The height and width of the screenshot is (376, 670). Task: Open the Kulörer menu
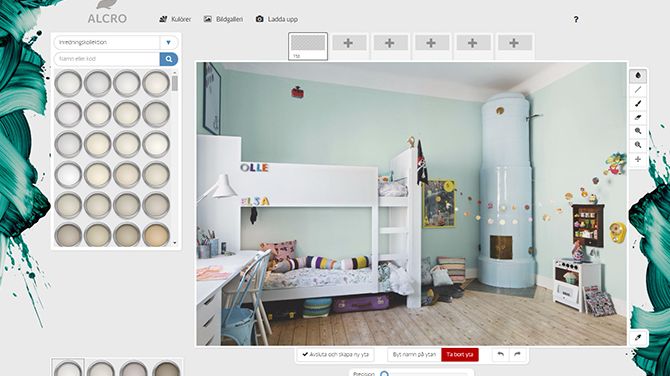[x=175, y=19]
